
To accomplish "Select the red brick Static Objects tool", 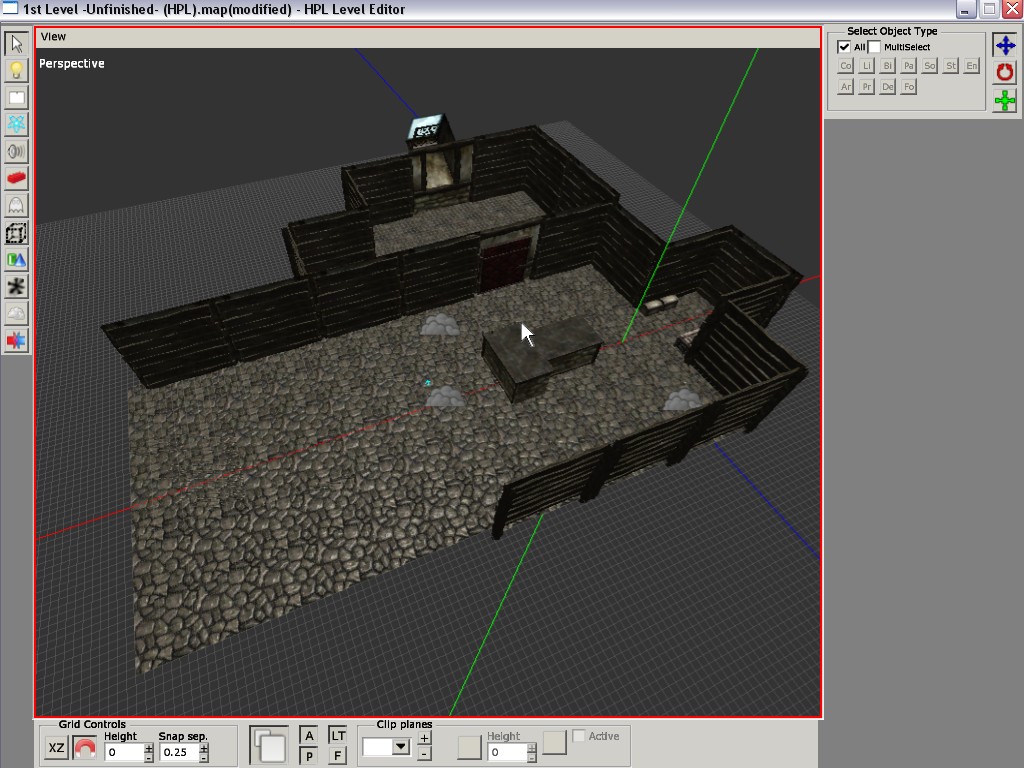I will coord(16,178).
